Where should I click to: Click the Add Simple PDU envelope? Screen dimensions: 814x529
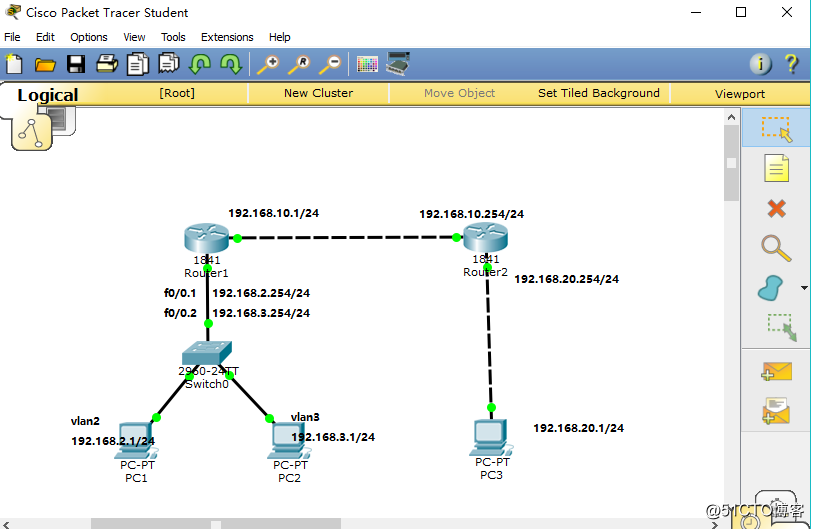pyautogui.click(x=776, y=372)
